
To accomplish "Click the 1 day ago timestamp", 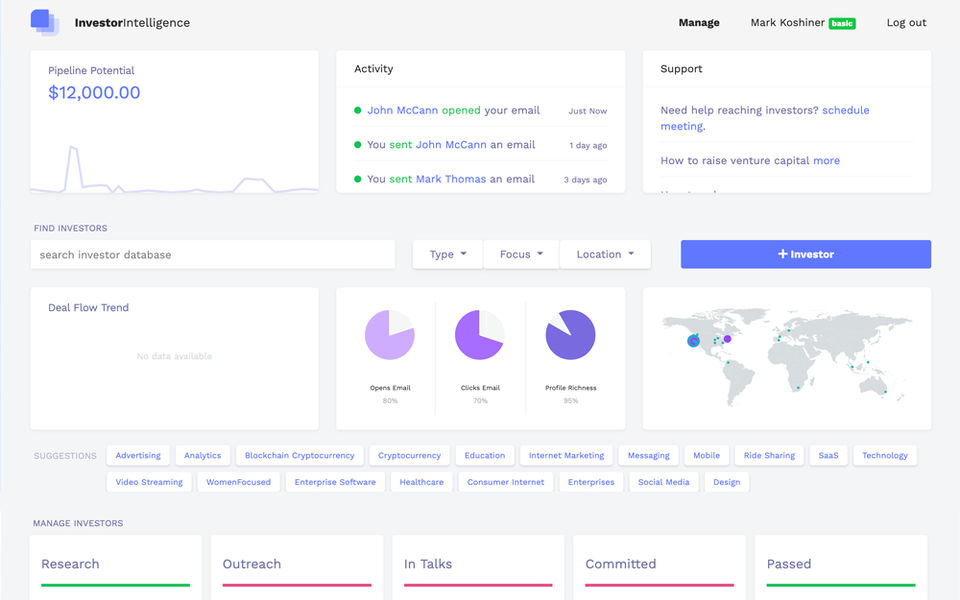I will click(x=588, y=145).
